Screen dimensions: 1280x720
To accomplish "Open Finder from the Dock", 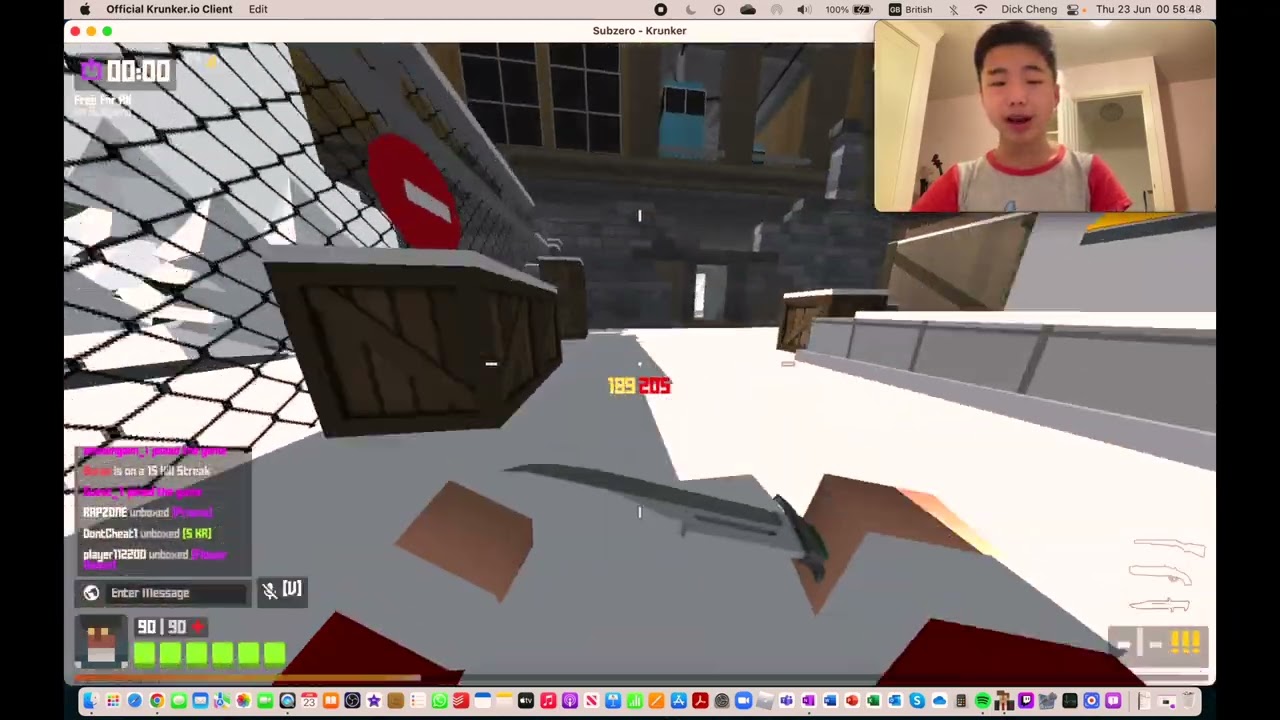I will pos(90,701).
